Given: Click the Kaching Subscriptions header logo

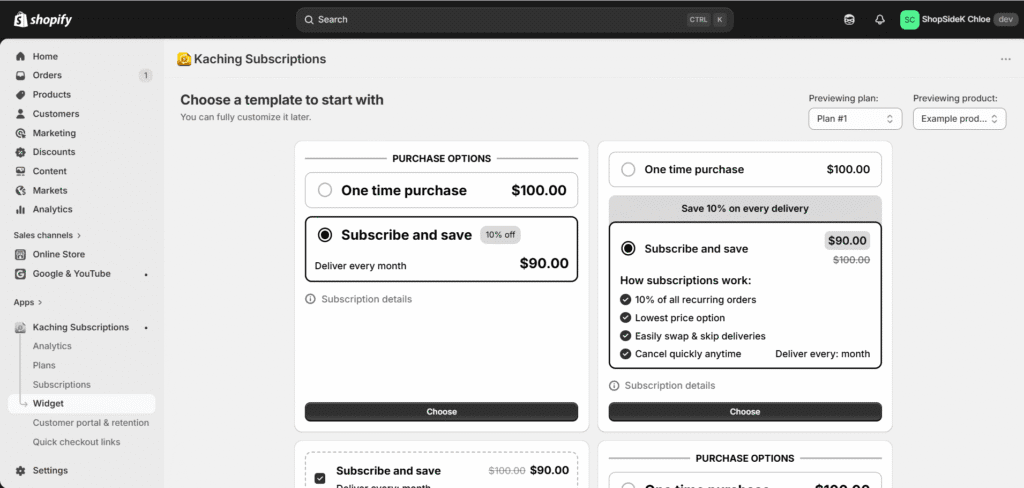Looking at the screenshot, I should point(184,59).
